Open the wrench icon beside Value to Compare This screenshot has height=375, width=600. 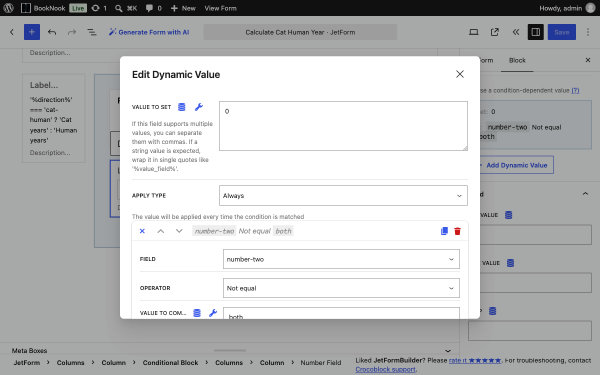[x=213, y=313]
